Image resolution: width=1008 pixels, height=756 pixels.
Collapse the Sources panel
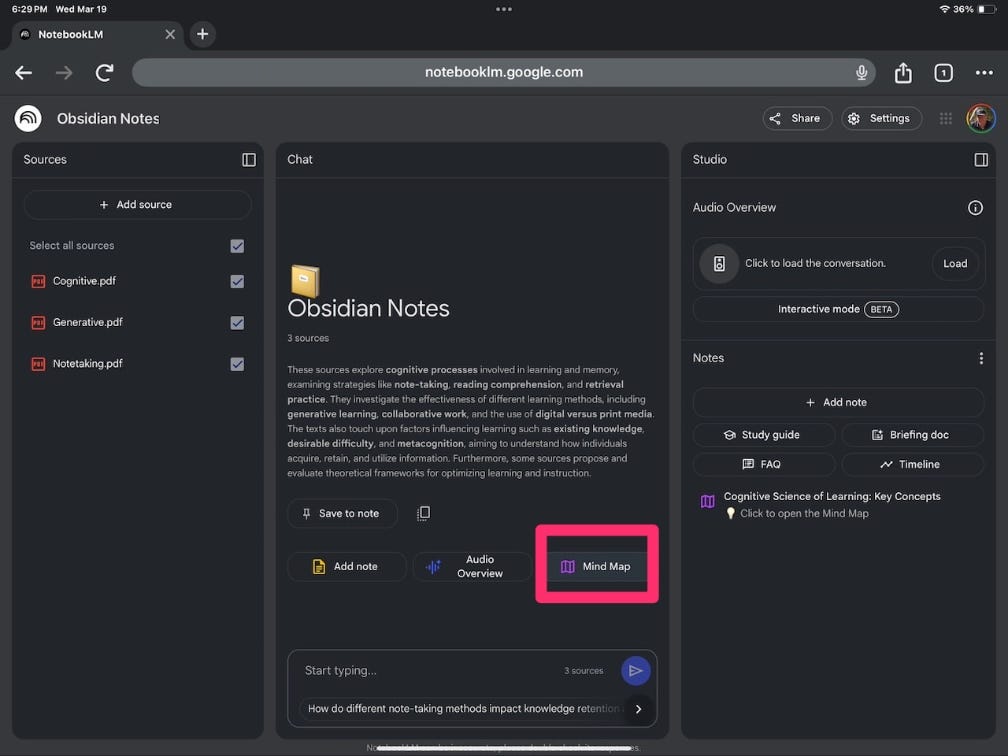coord(249,159)
